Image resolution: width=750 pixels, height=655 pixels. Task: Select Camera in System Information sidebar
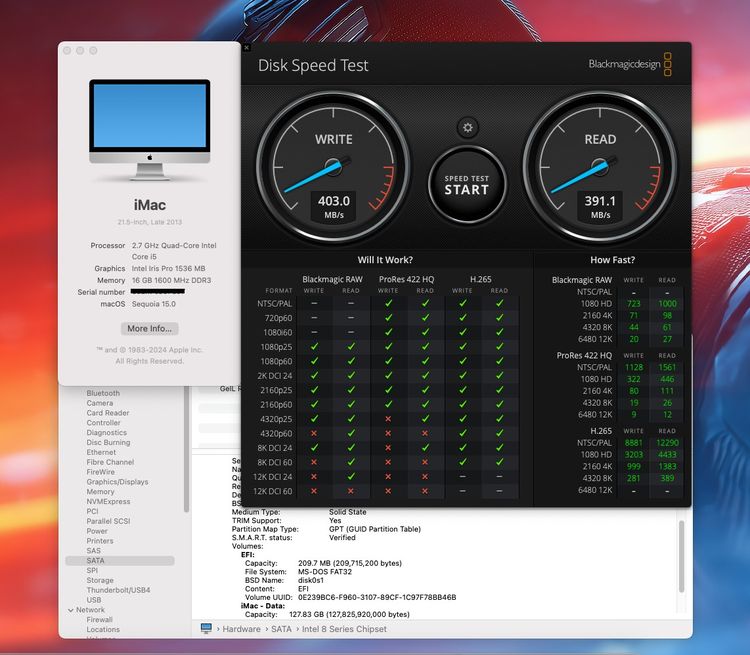[x=100, y=403]
